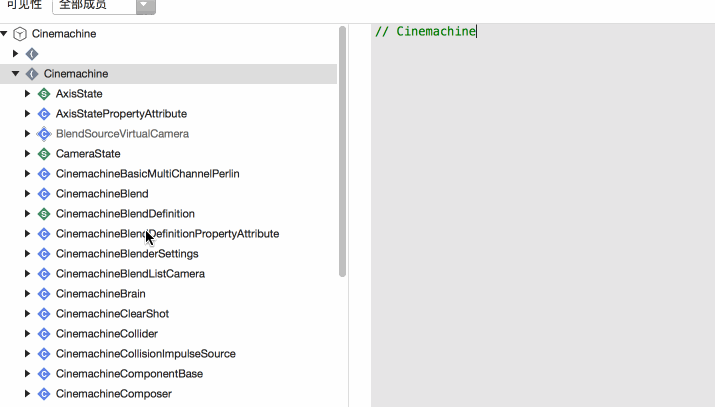Expand the unnamed namespace node
Viewport: 715px width, 407px height.
tap(16, 54)
